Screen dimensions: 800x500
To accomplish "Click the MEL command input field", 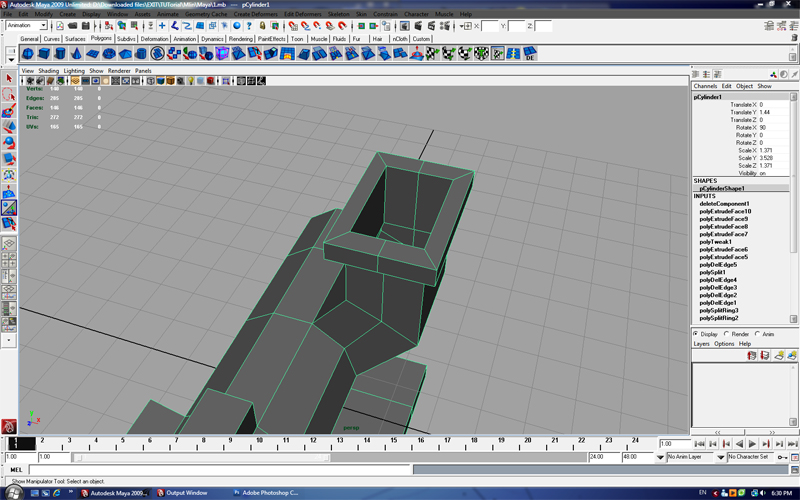I will point(220,469).
